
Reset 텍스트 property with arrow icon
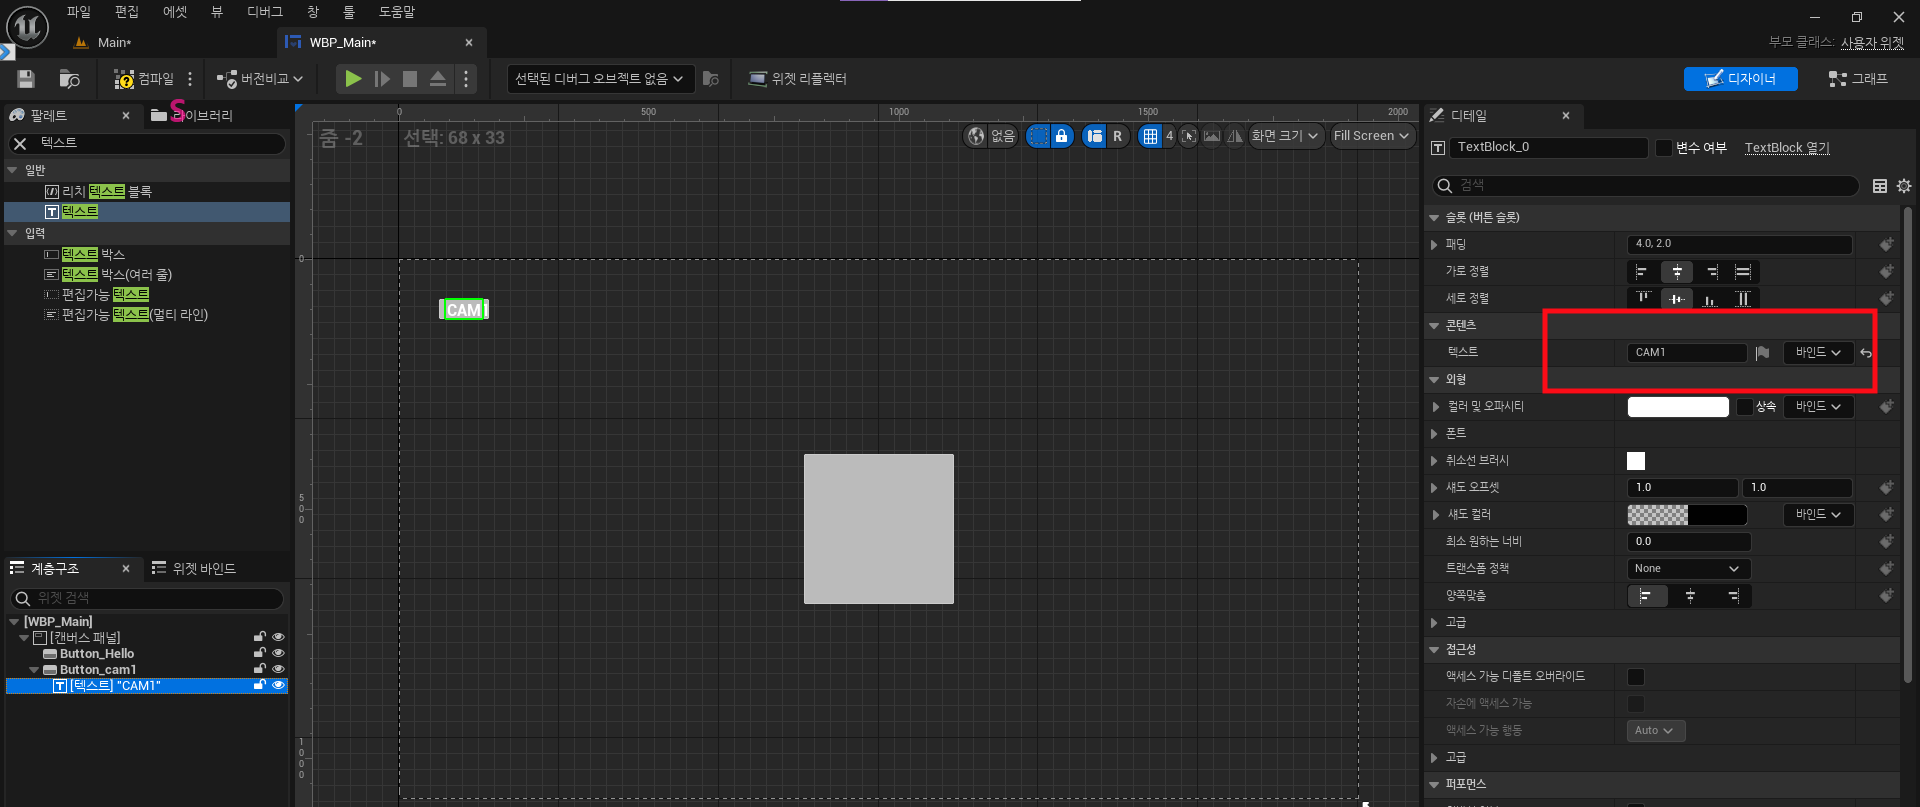[x=1866, y=353]
